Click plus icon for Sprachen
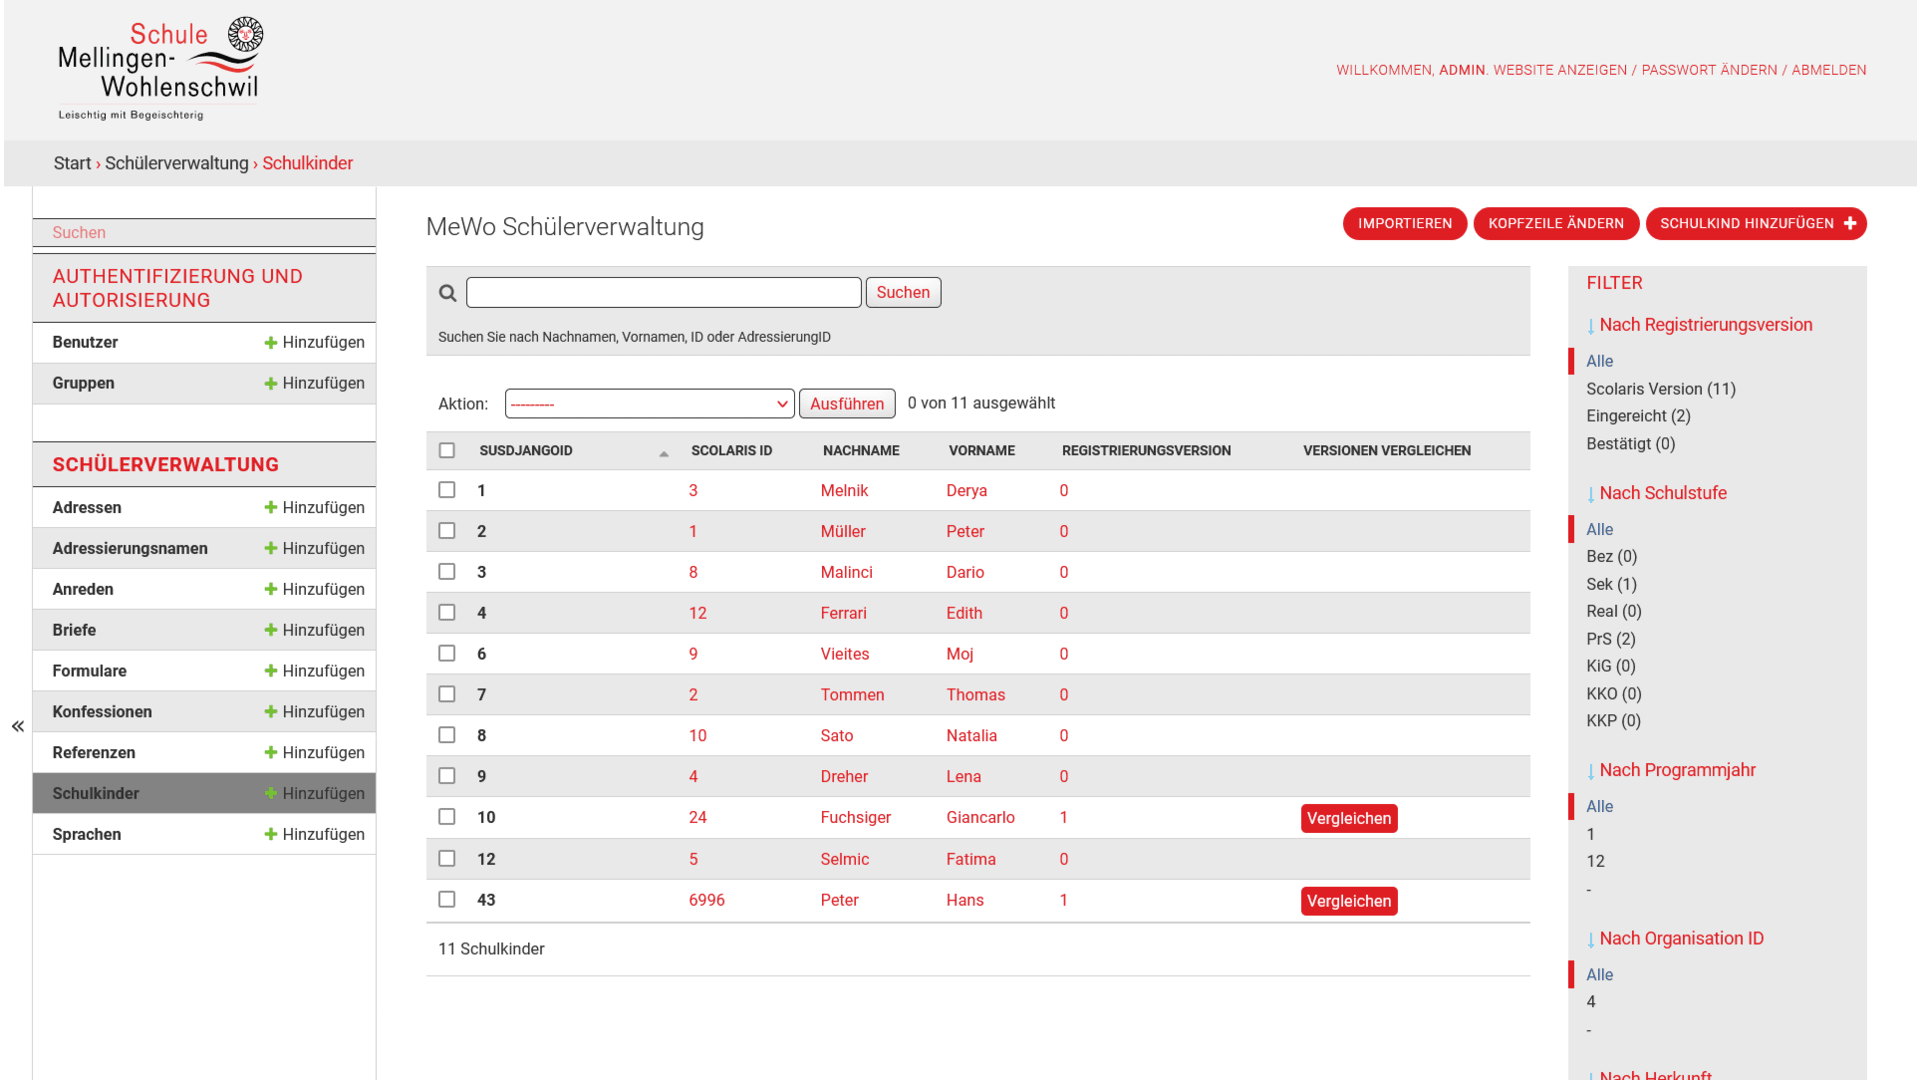Viewport: 1920px width, 1080px height. 270,835
